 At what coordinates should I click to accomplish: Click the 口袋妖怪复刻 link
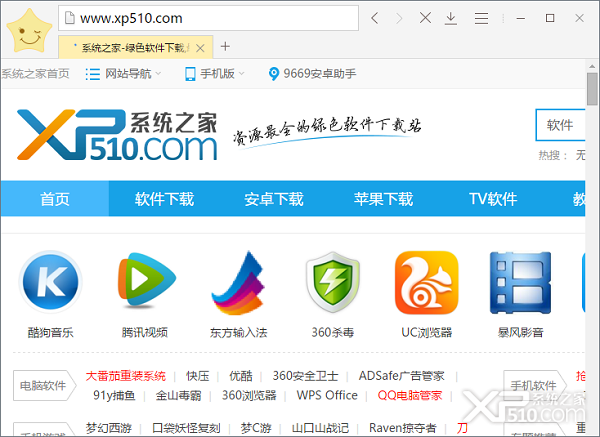pos(186,427)
